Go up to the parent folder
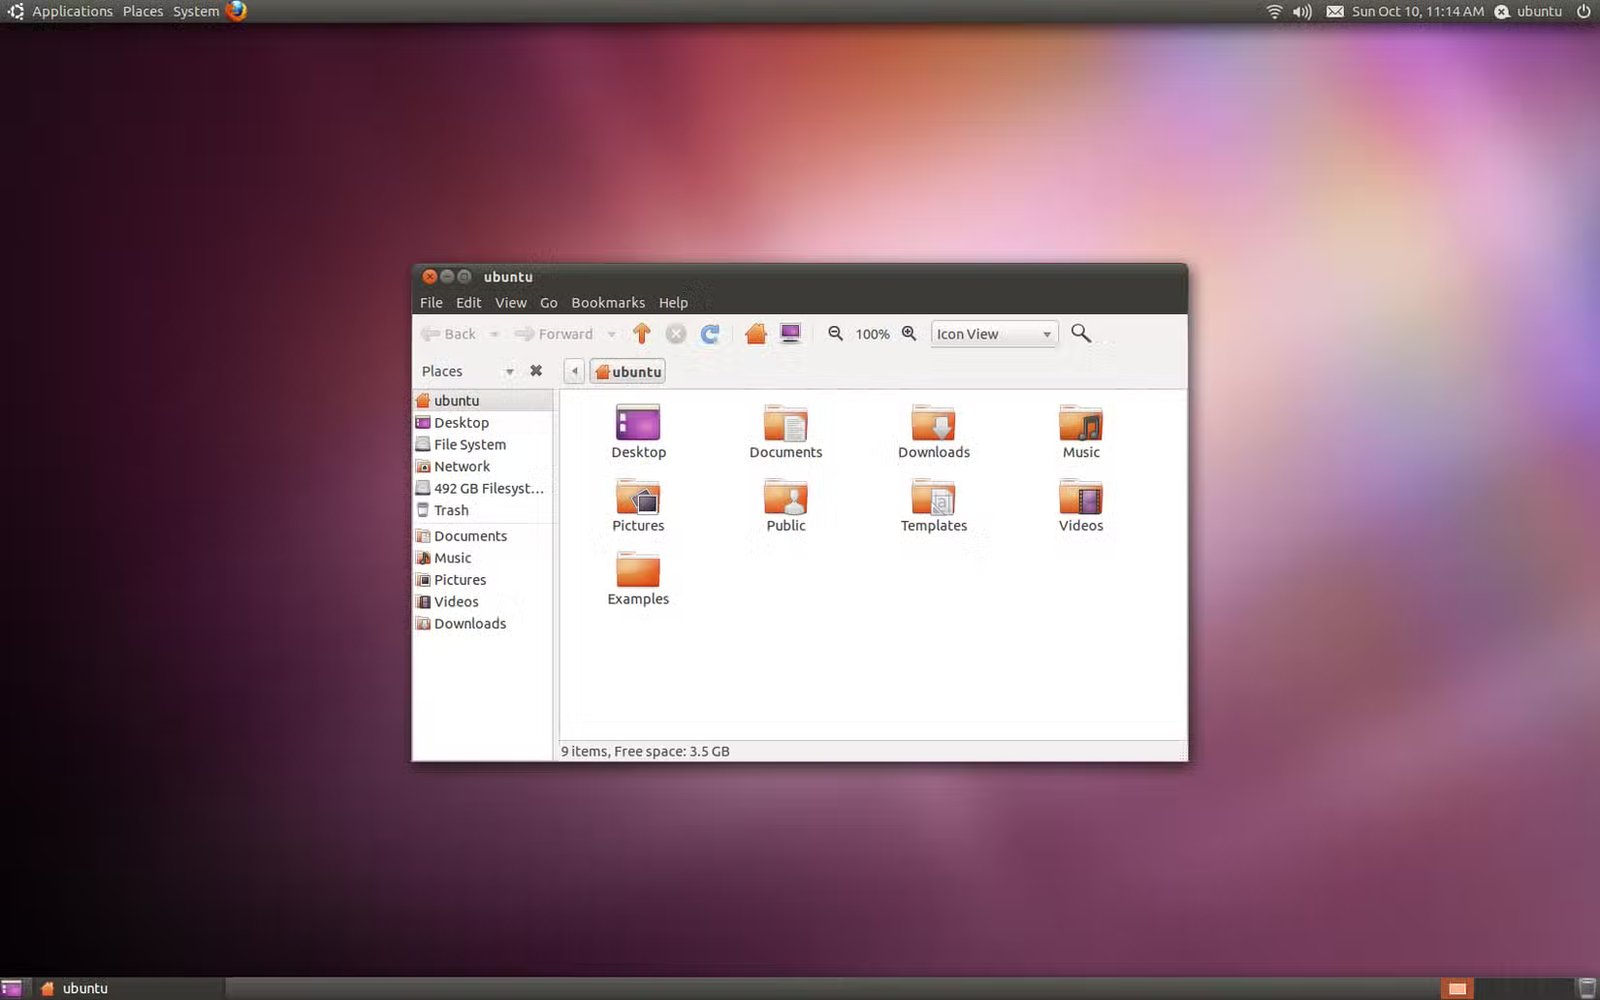Screen dimensions: 1600x1000 641,333
